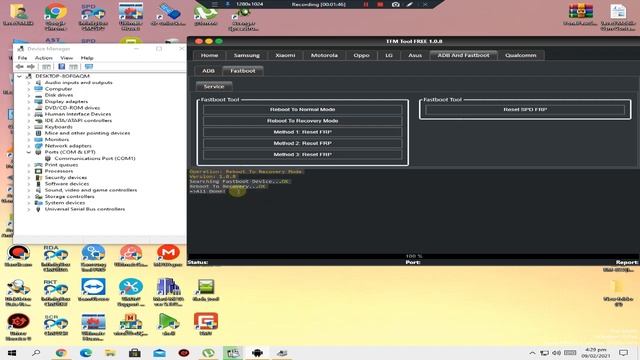The height and width of the screenshot is (360, 640).
Task: Open the red M MEGAsync desktop icon
Action: (168, 256)
